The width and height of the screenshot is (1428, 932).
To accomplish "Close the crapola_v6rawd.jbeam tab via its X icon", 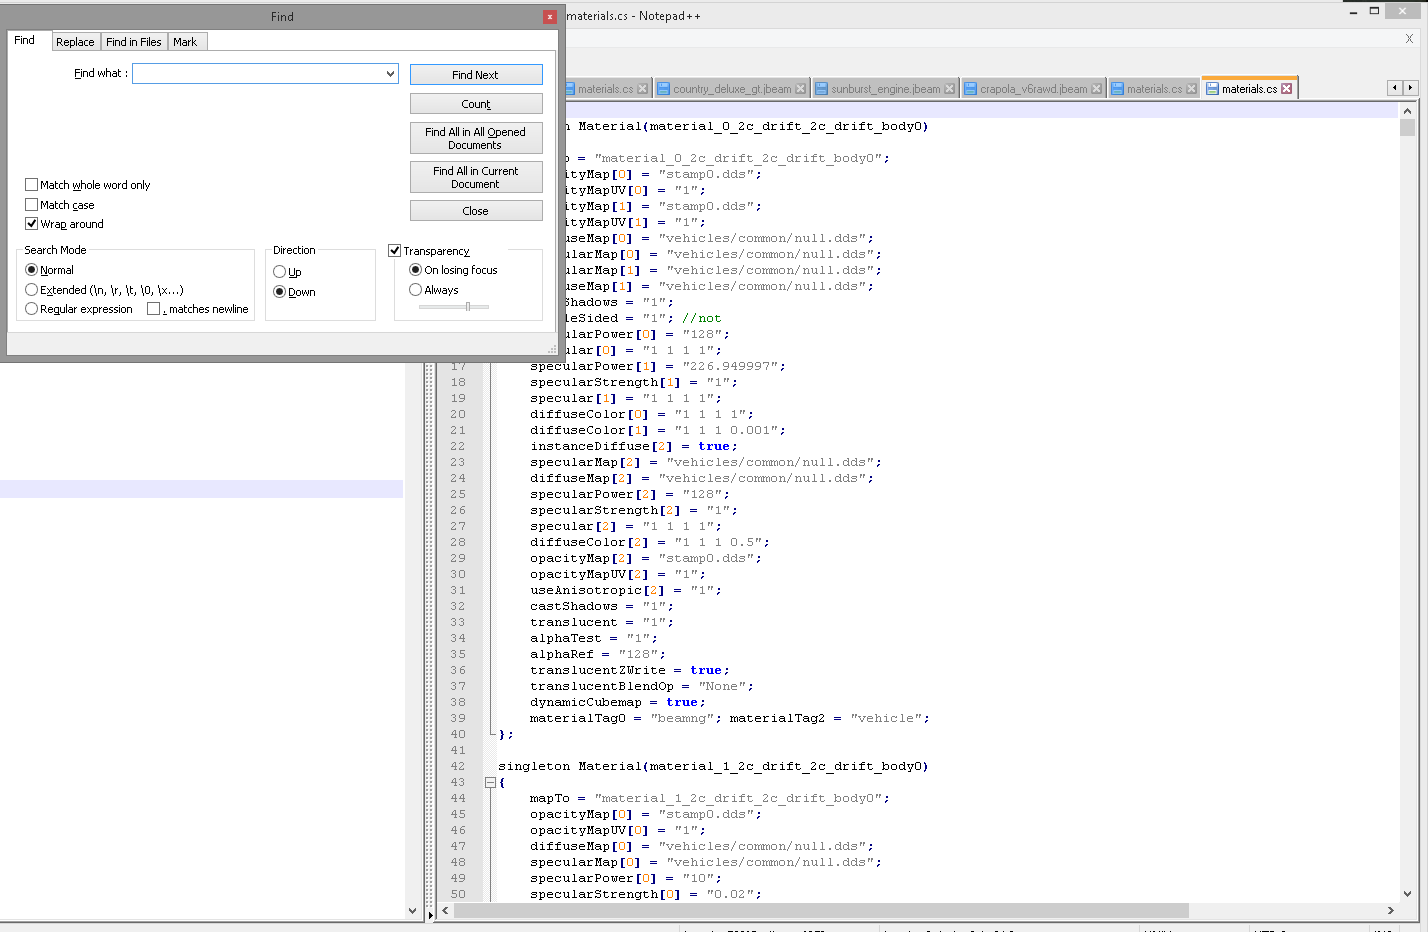I will (1096, 89).
